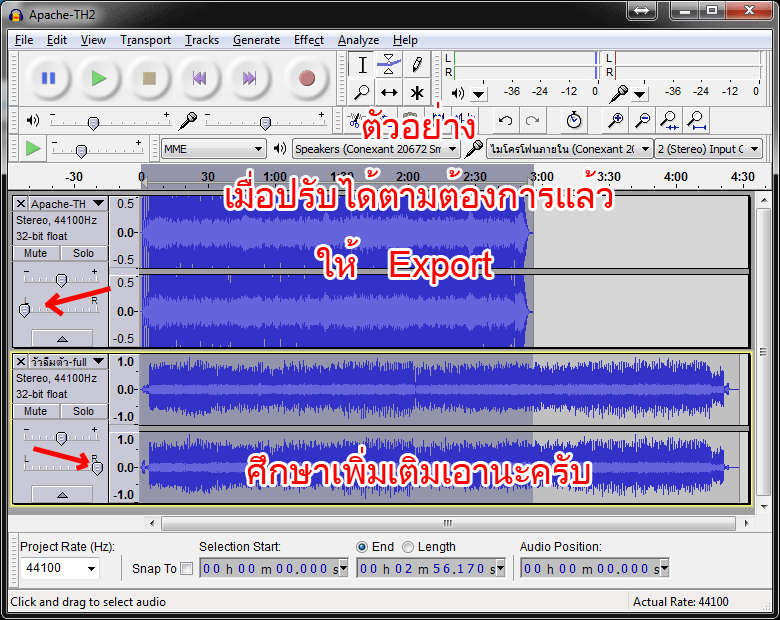Click the Apache-TH track gain slider
The image size is (780, 620).
[x=61, y=281]
